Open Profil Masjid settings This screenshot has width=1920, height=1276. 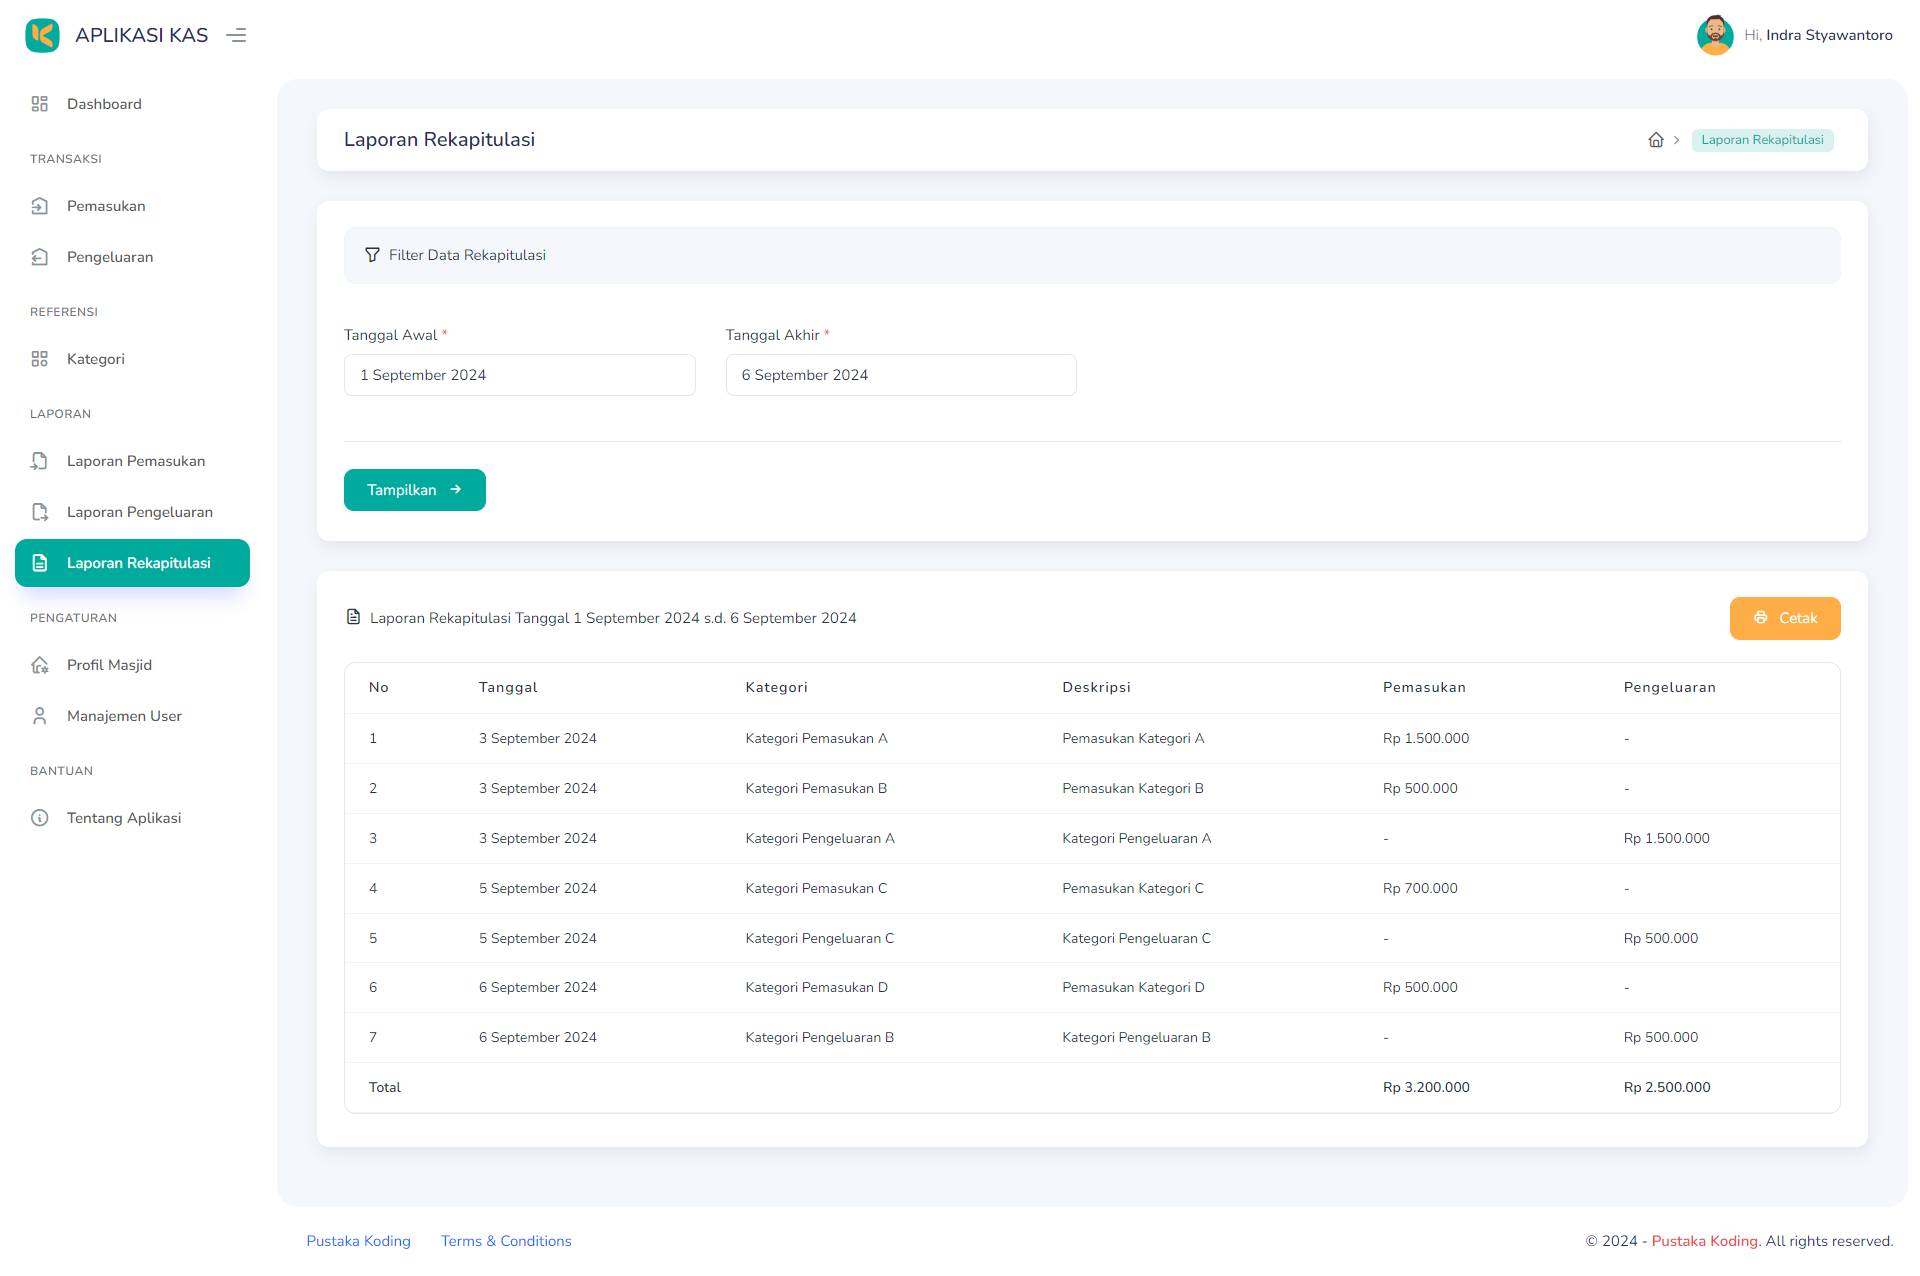pos(109,665)
